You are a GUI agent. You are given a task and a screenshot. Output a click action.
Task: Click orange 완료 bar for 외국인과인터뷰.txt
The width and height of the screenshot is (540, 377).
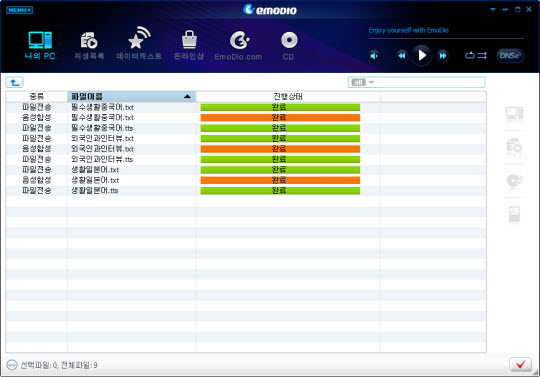click(x=280, y=149)
